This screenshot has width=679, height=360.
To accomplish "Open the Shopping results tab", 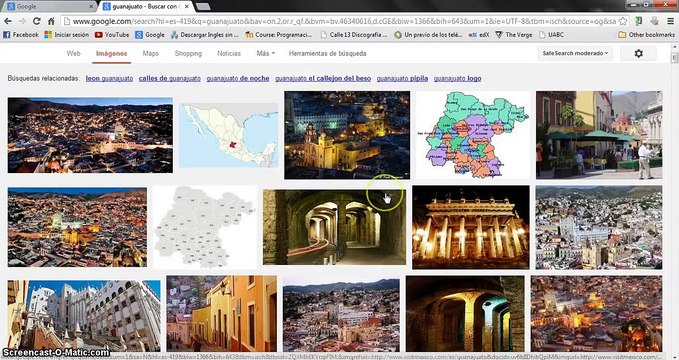I will click(188, 53).
